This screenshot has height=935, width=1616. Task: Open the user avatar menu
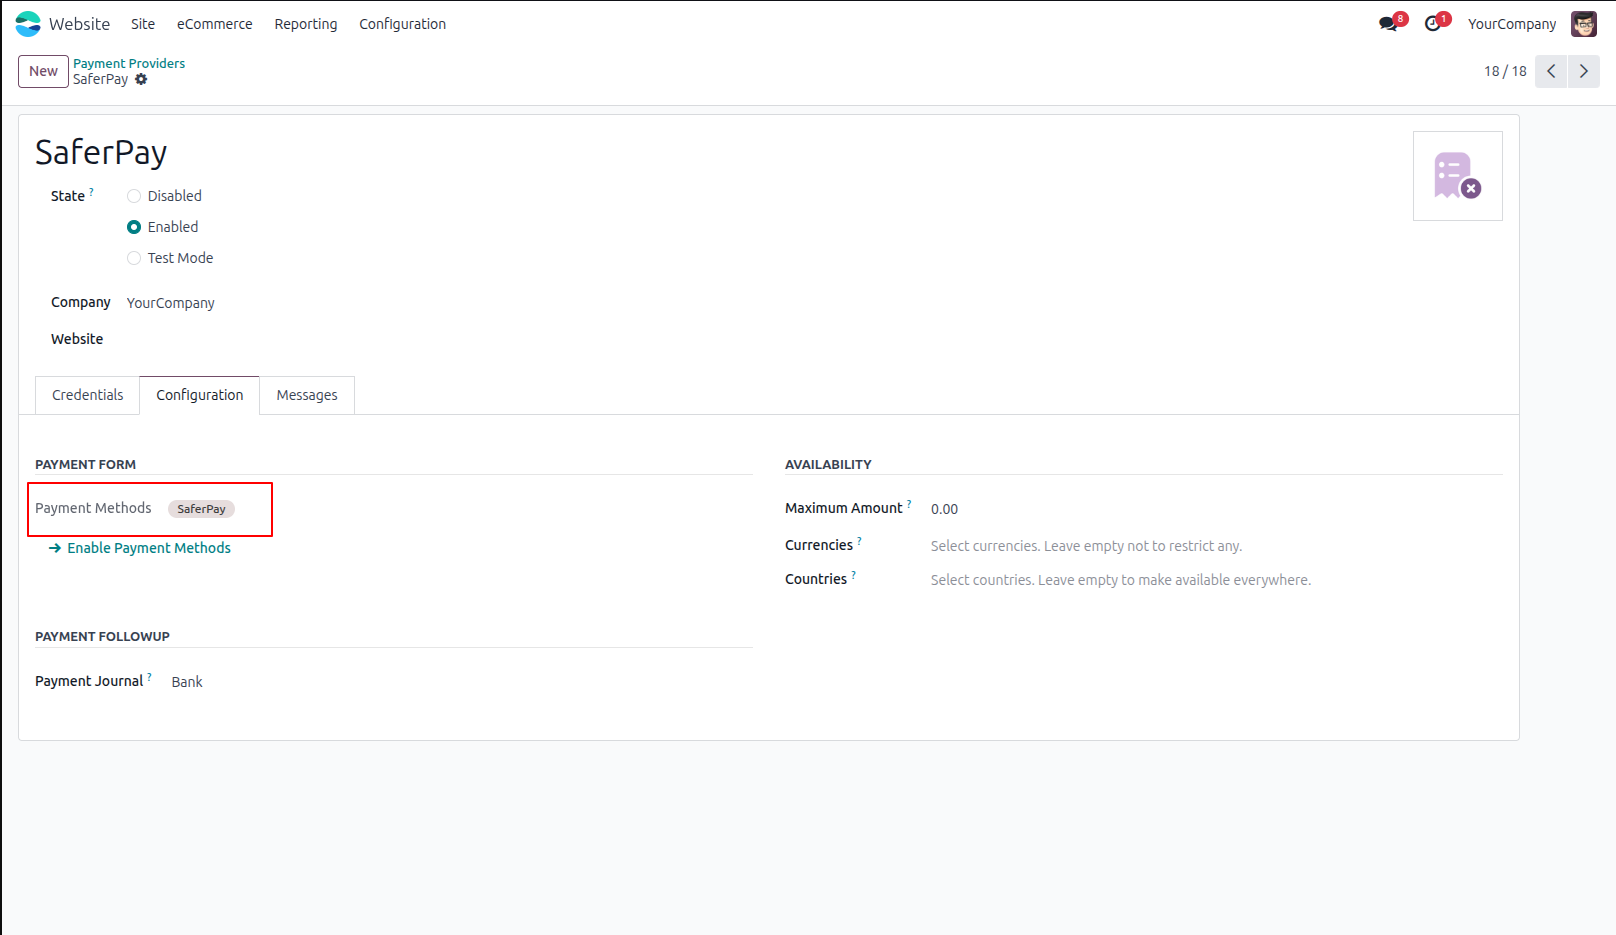click(x=1584, y=24)
